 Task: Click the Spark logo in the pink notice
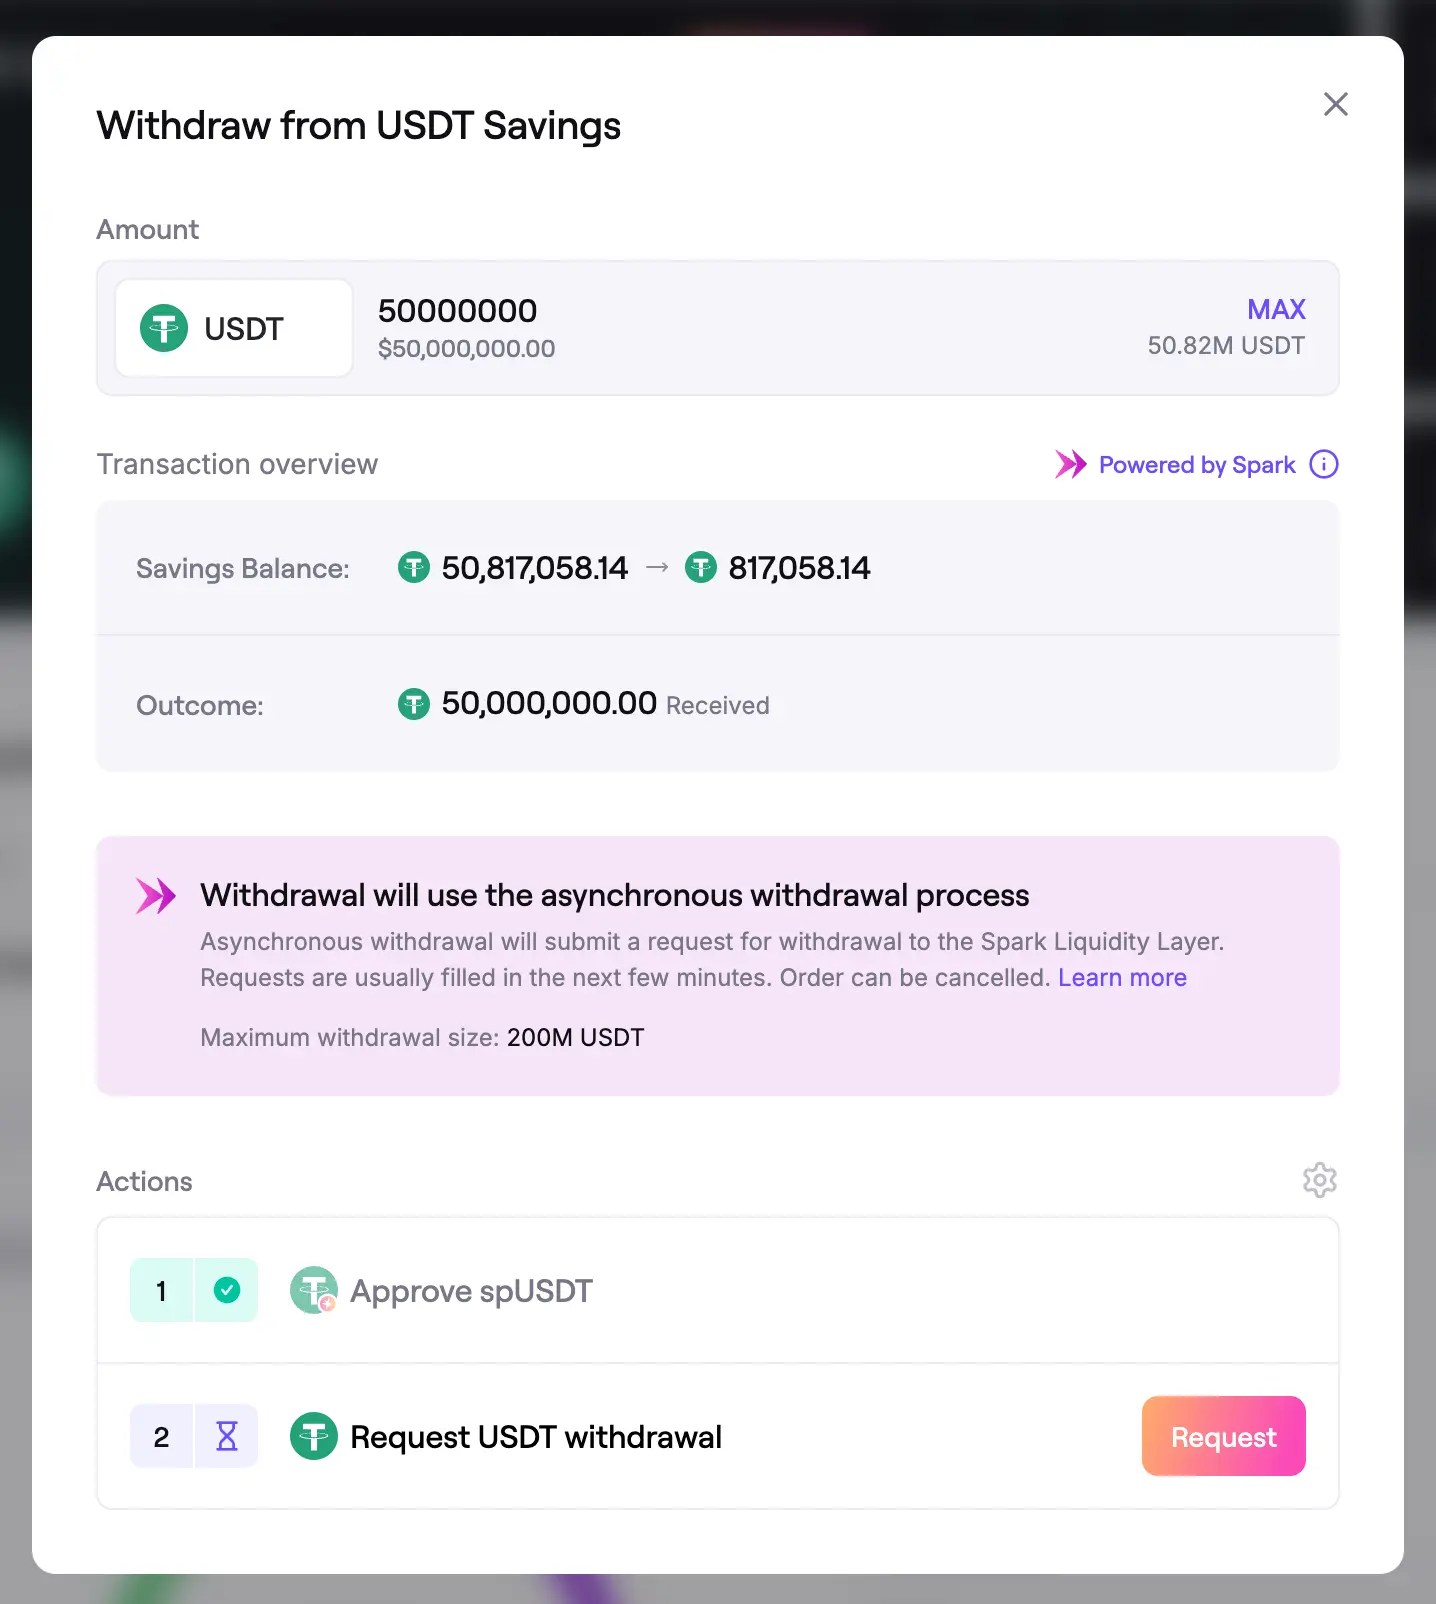coord(156,896)
